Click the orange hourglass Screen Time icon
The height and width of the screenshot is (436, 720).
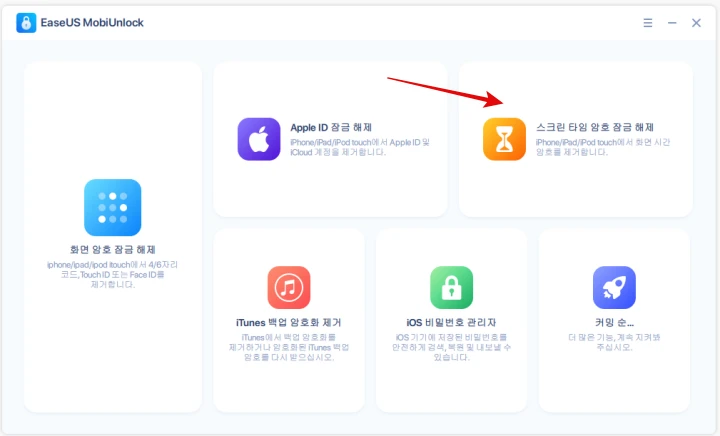(x=504, y=139)
